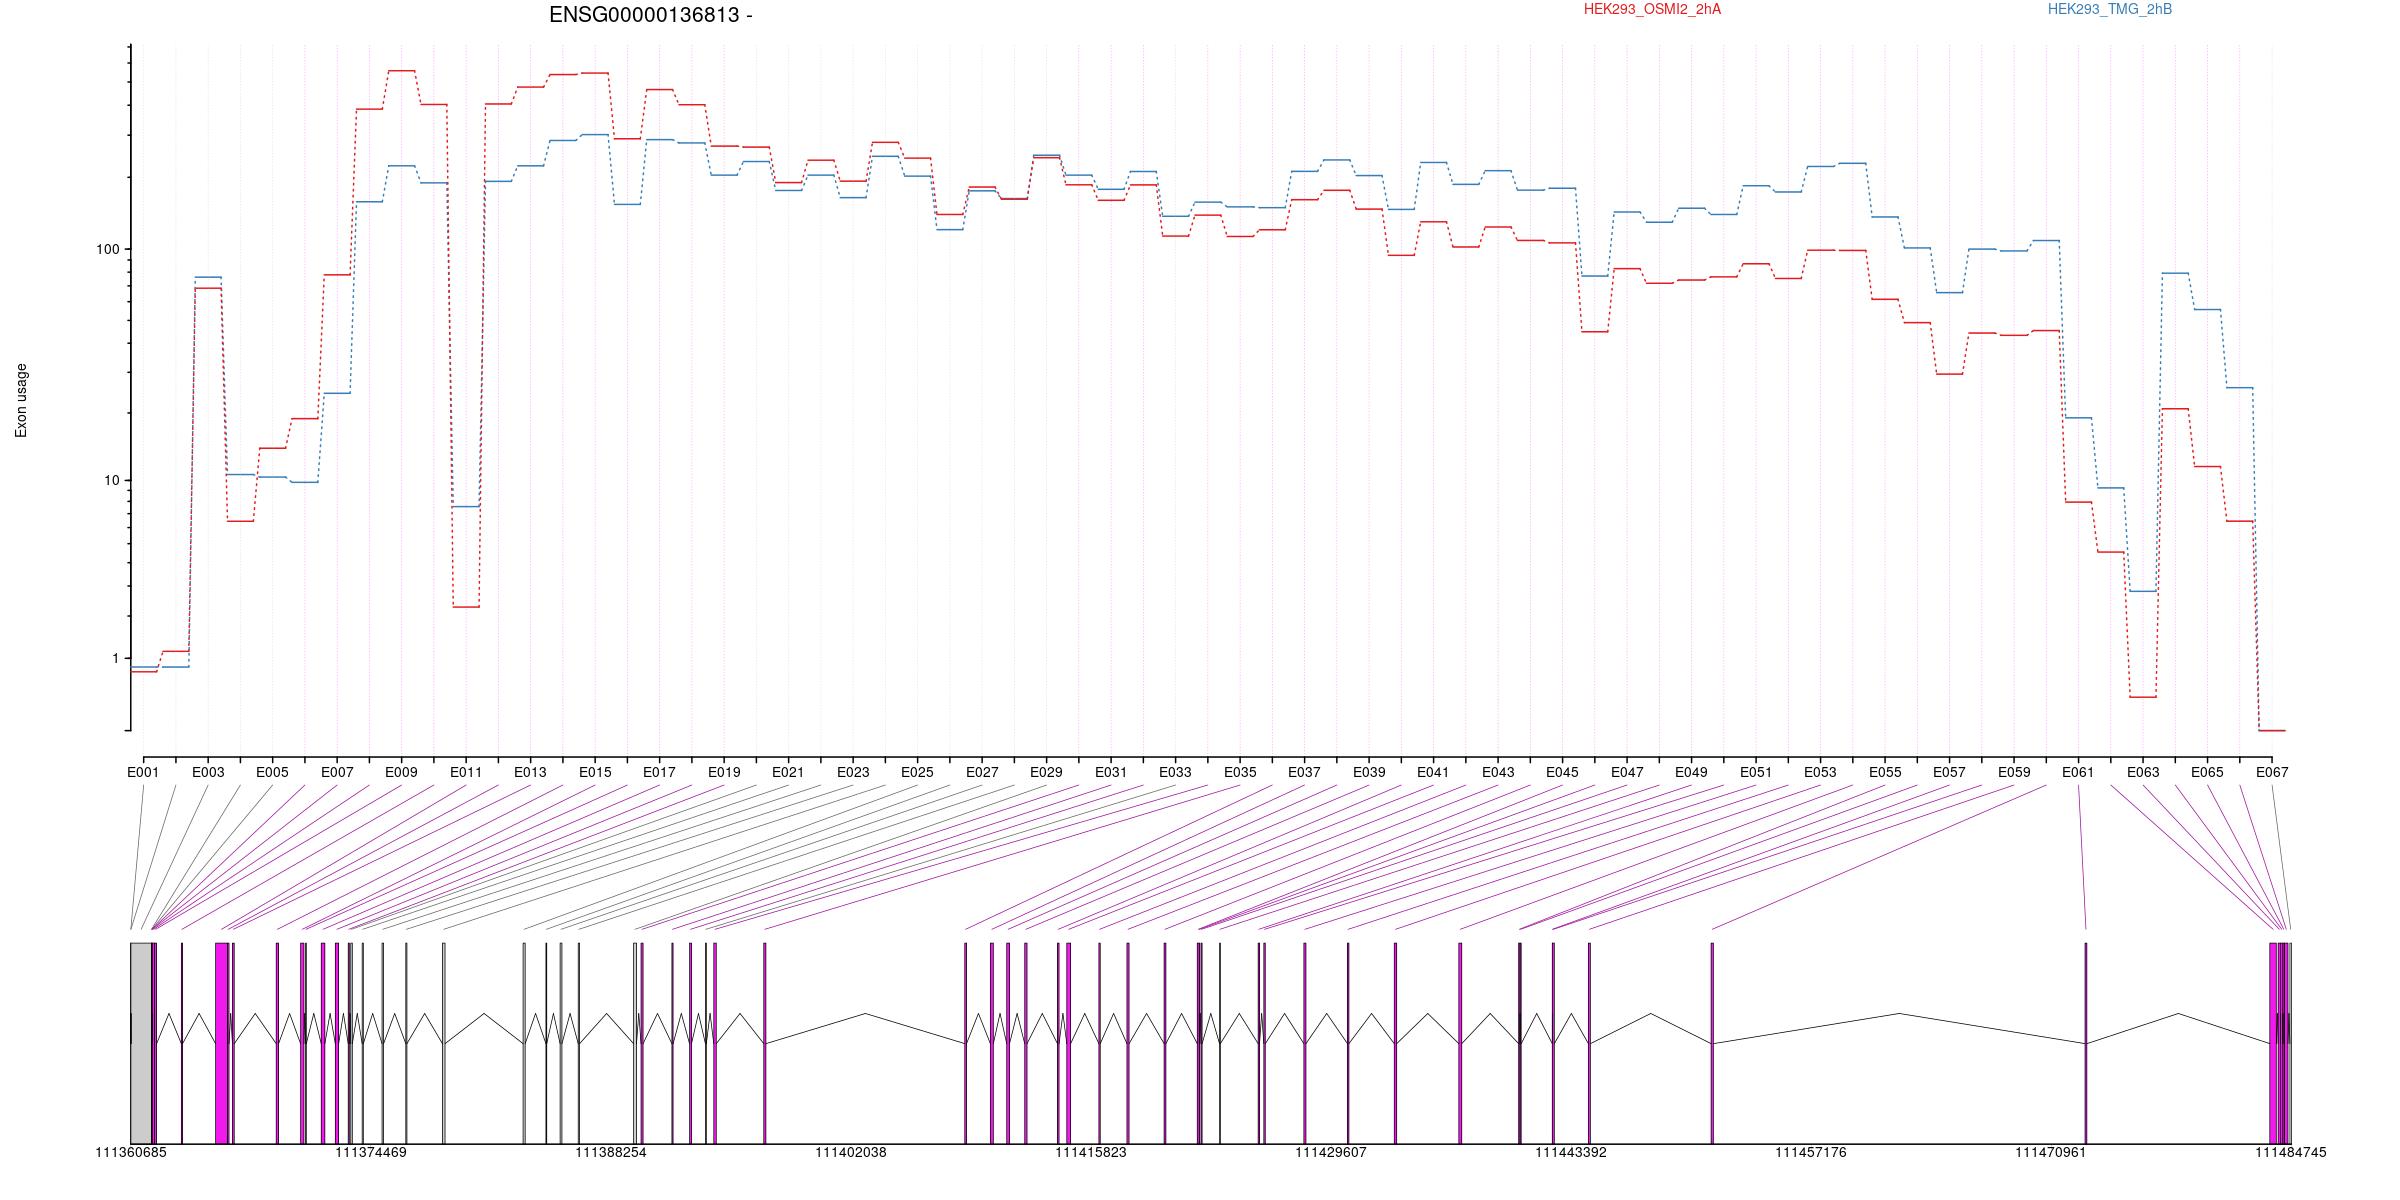Select exon label E067
2400x1200 pixels.
click(2272, 772)
